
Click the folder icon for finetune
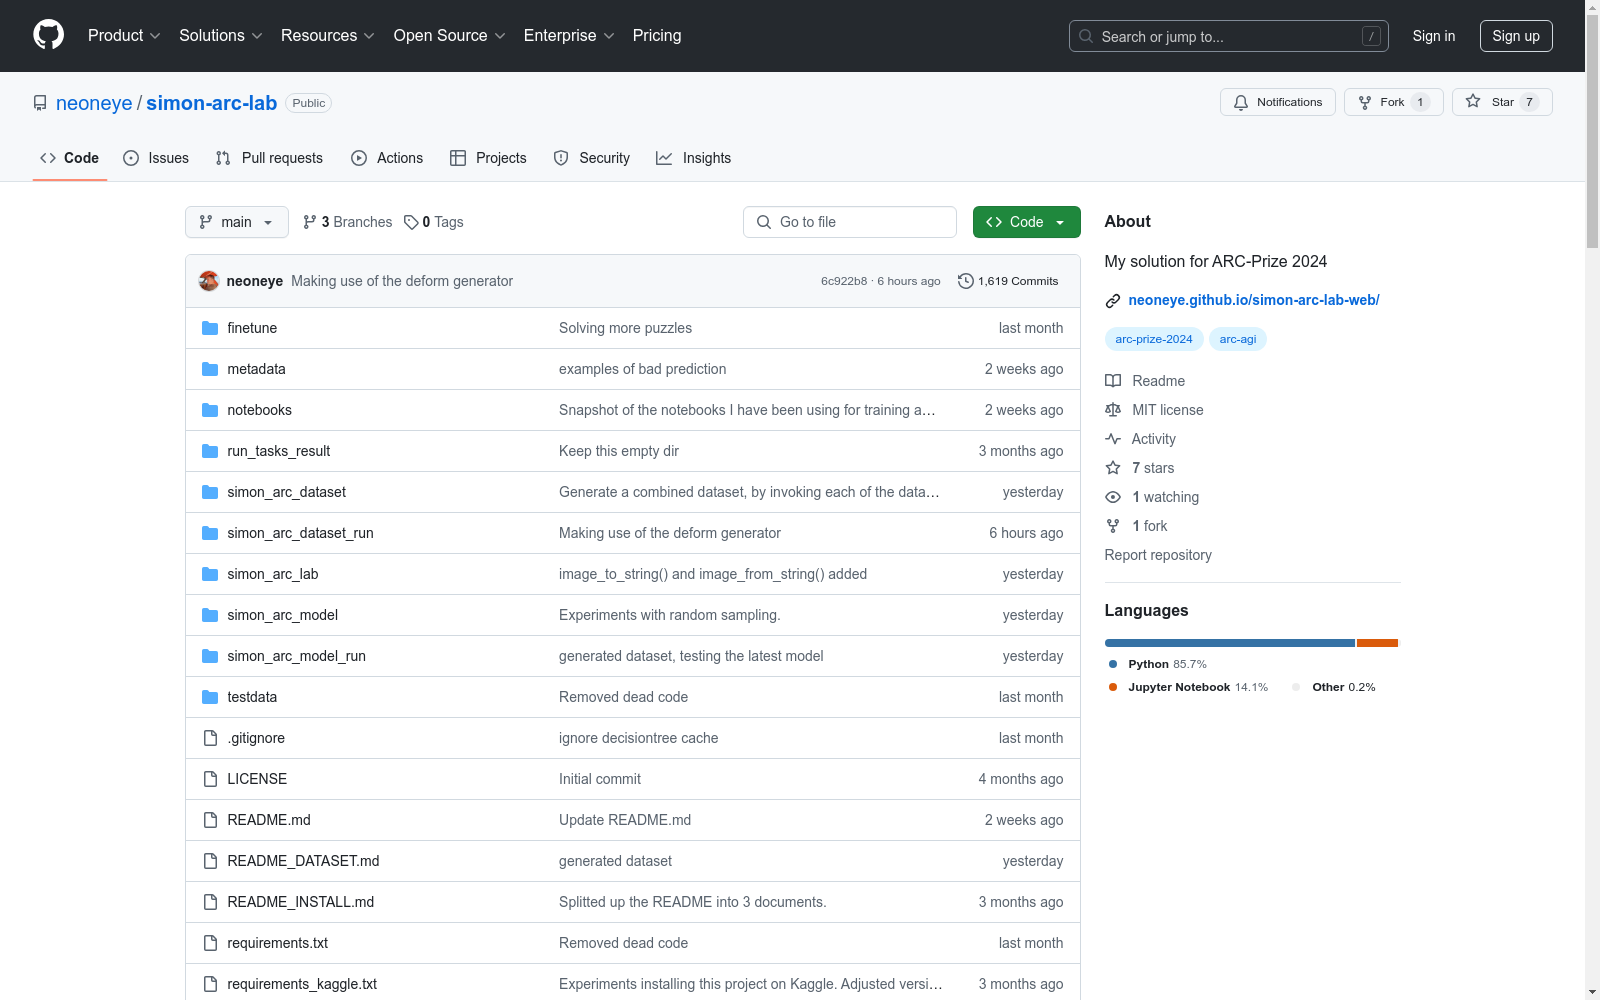pos(210,328)
